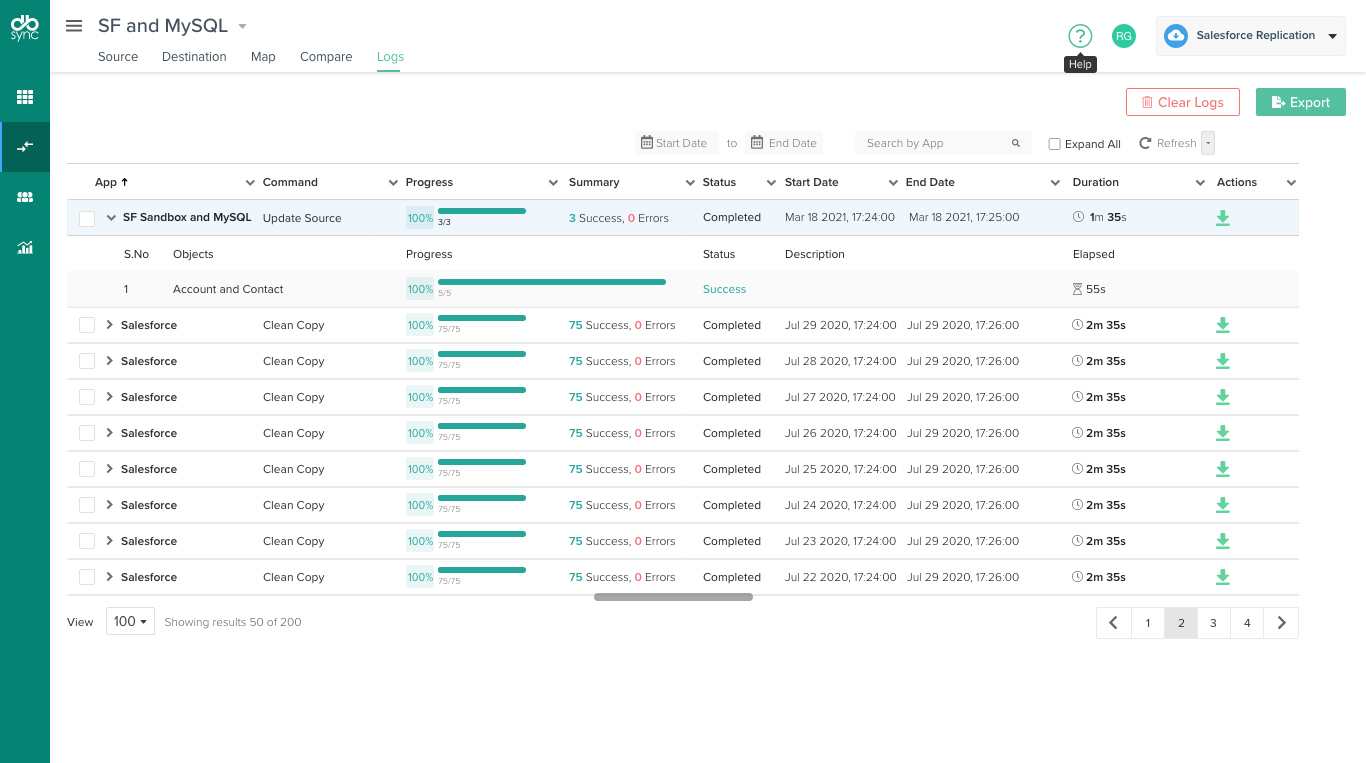Viewport: 1366px width, 763px height.
Task: Select checkbox for Jul 25 2020 Salesforce row
Action: (87, 469)
